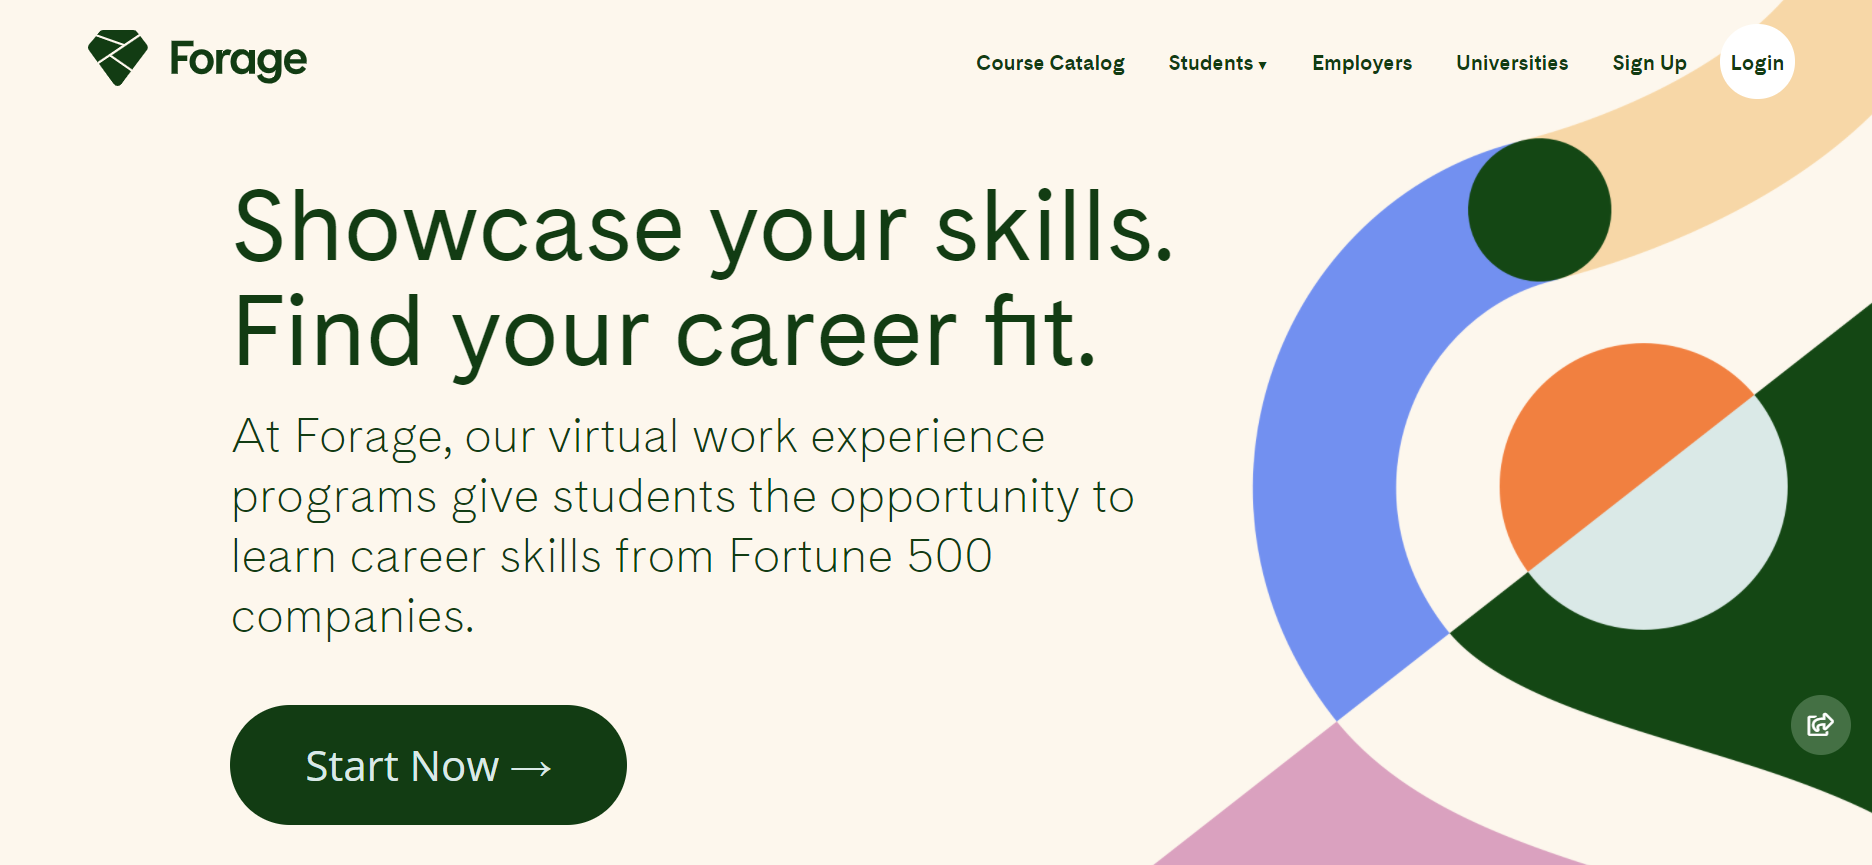1872x865 pixels.
Task: Click the Forage wordmark text
Action: (238, 59)
